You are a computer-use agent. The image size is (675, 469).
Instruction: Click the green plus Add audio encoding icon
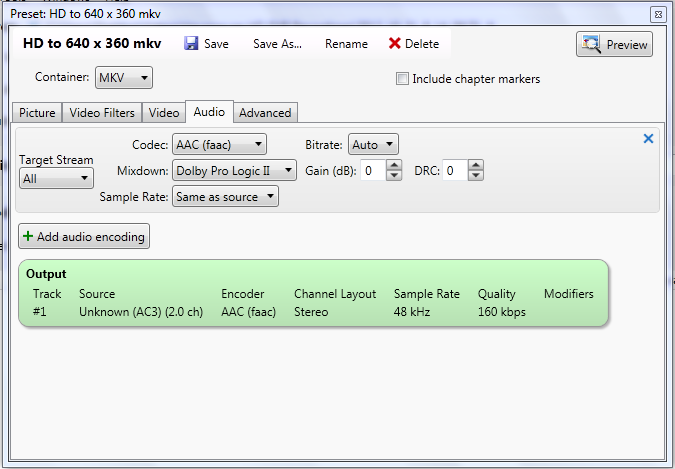point(28,236)
